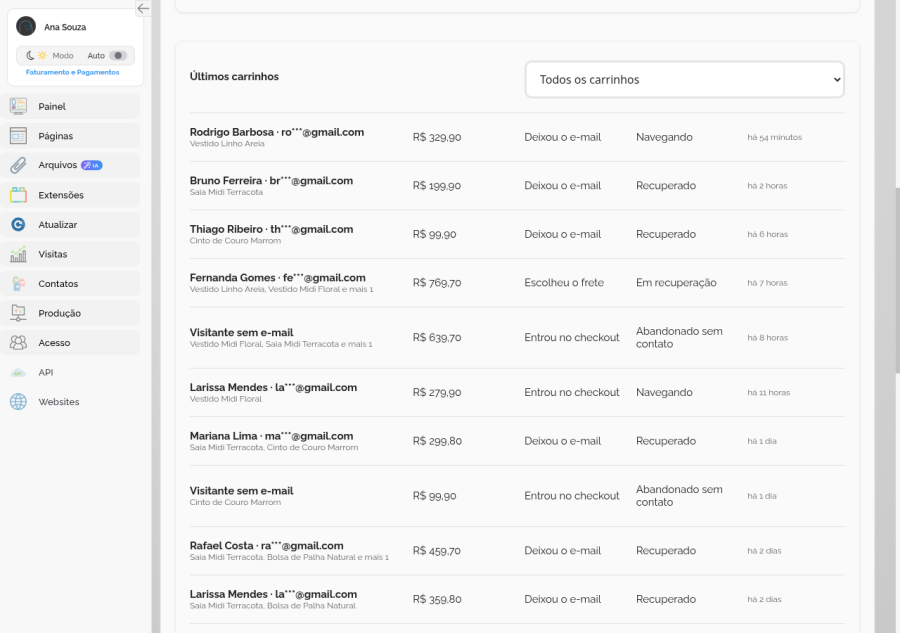Image resolution: width=900 pixels, height=633 pixels.
Task: Open the Arquivos menu entry
Action: click(x=71, y=165)
